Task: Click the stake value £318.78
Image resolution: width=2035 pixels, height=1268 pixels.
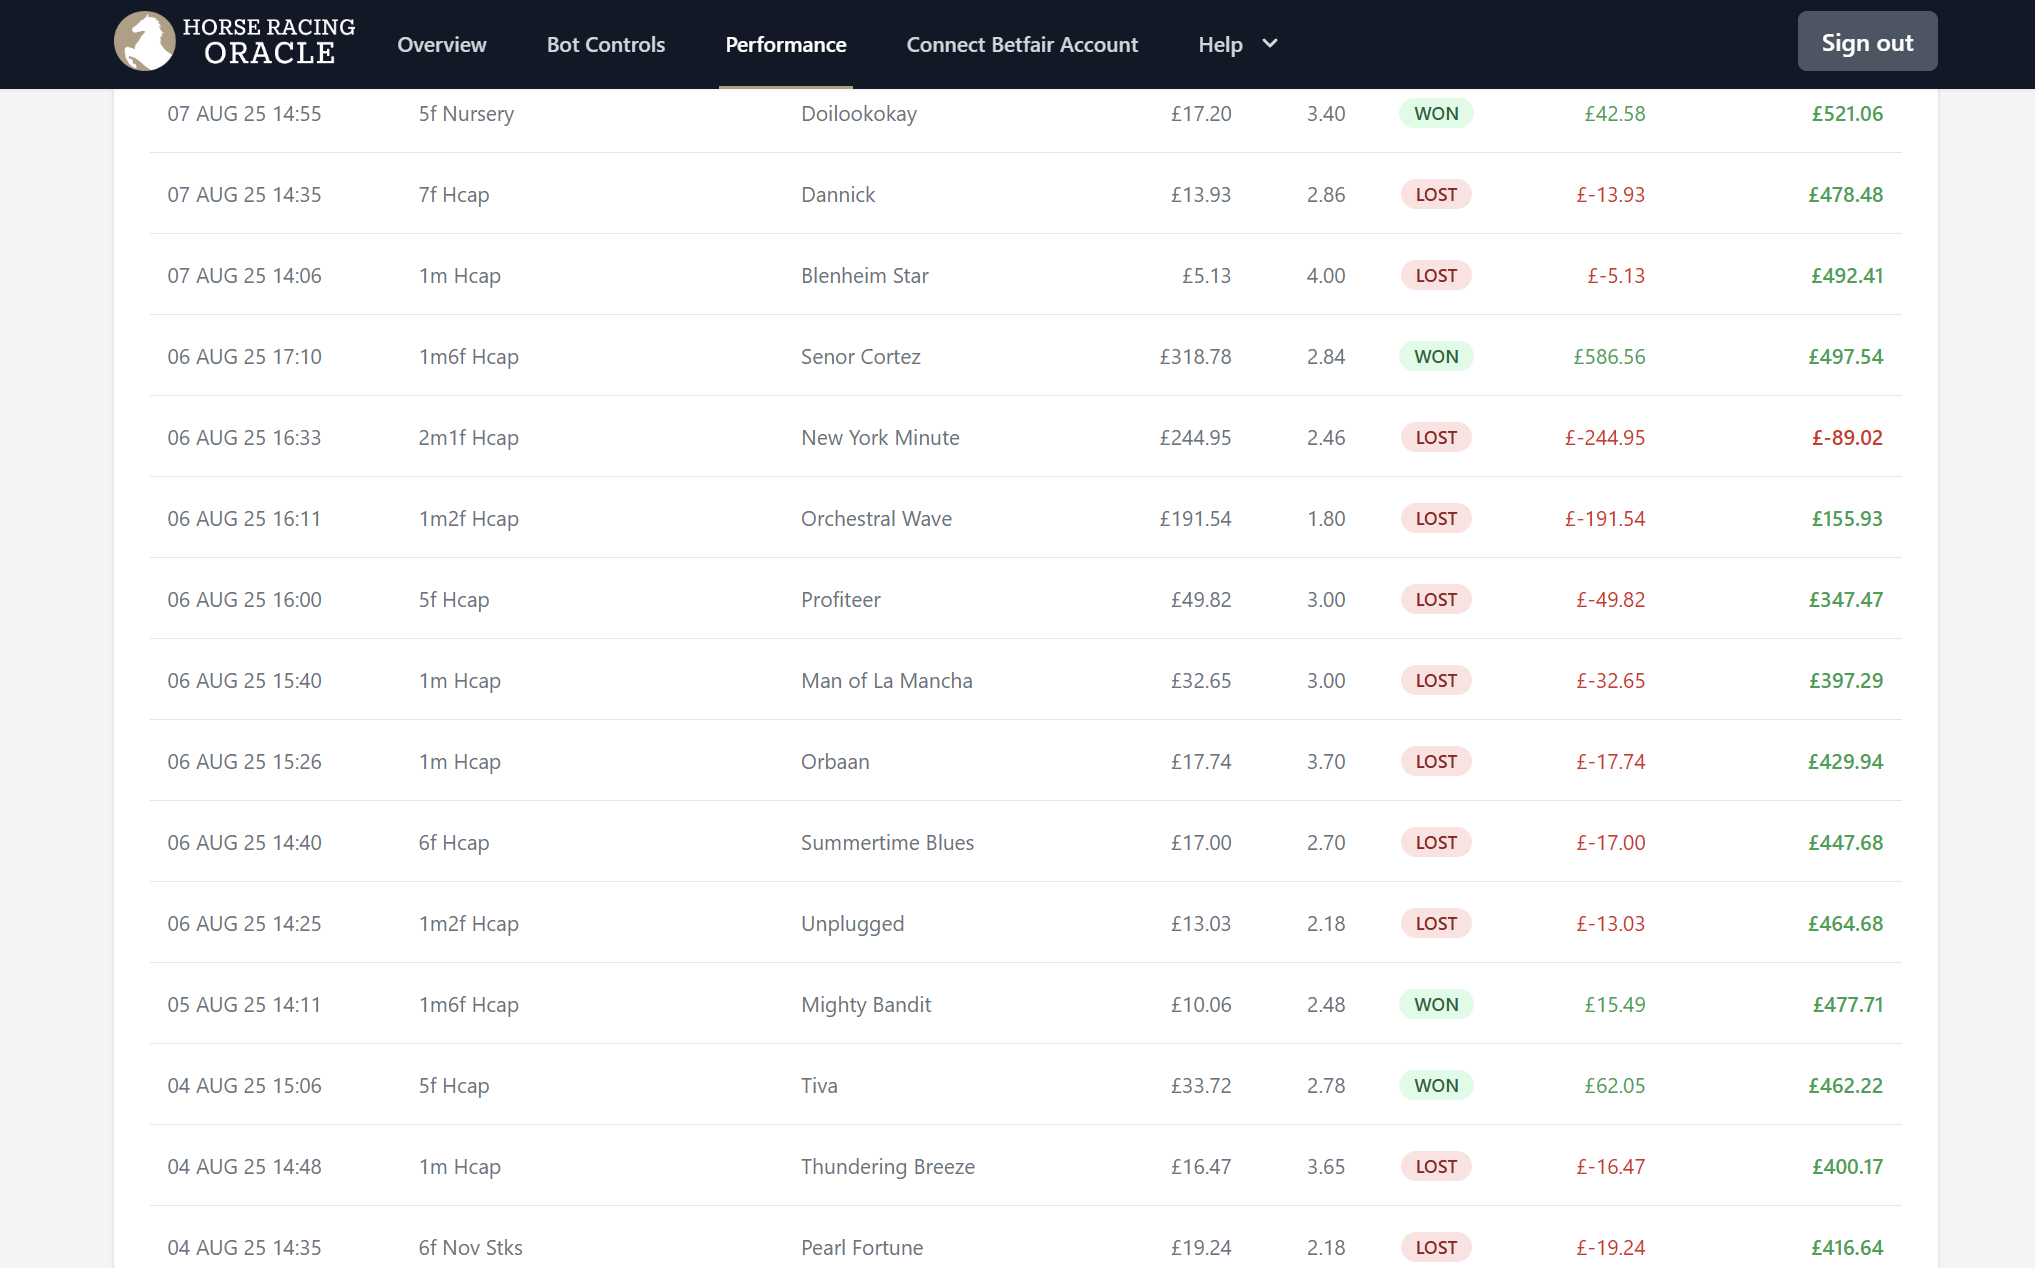Action: [x=1195, y=356]
